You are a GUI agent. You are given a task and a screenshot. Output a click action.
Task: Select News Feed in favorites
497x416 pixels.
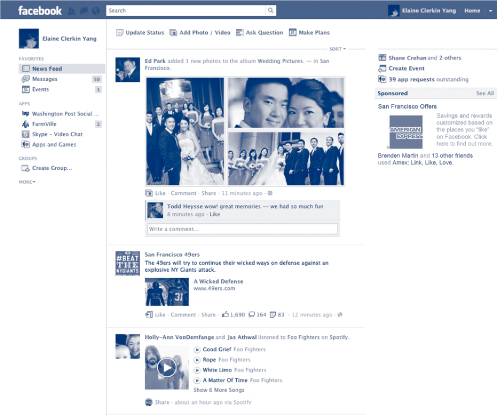tap(62, 69)
